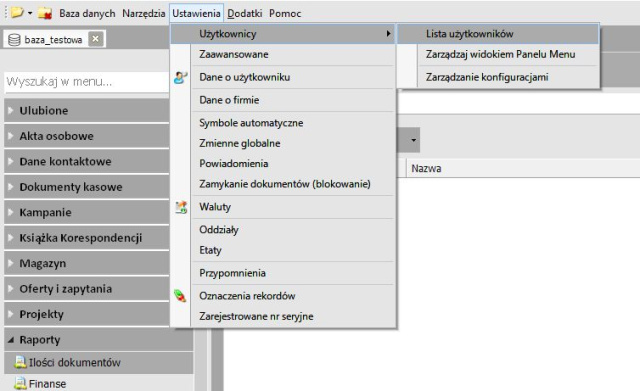
Task: Click the Ustawienia menu
Action: [x=196, y=13]
